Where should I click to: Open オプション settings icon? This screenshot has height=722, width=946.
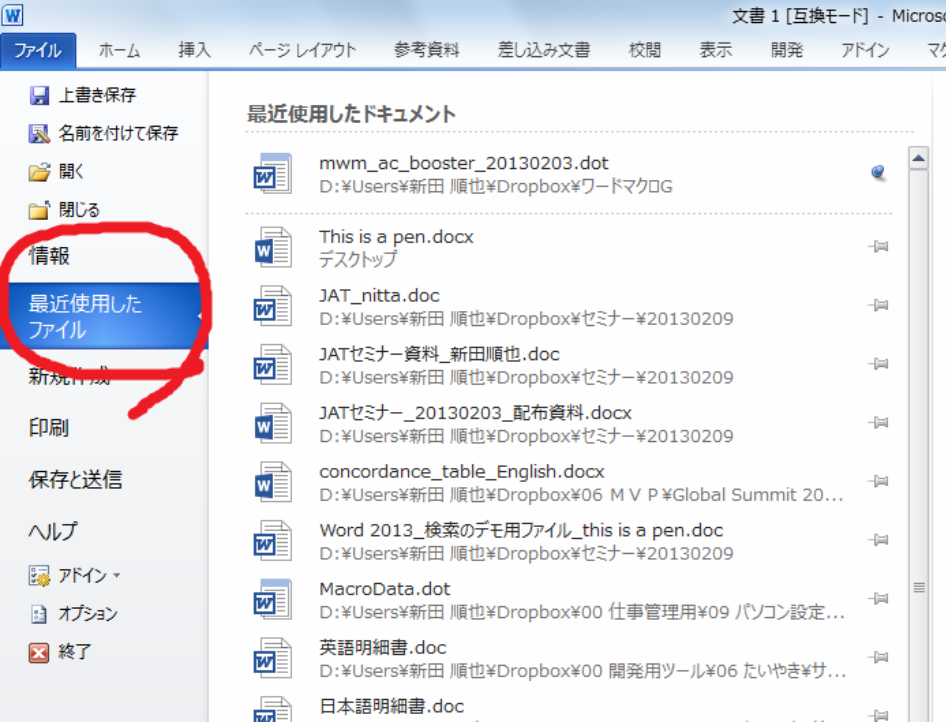tap(40, 614)
